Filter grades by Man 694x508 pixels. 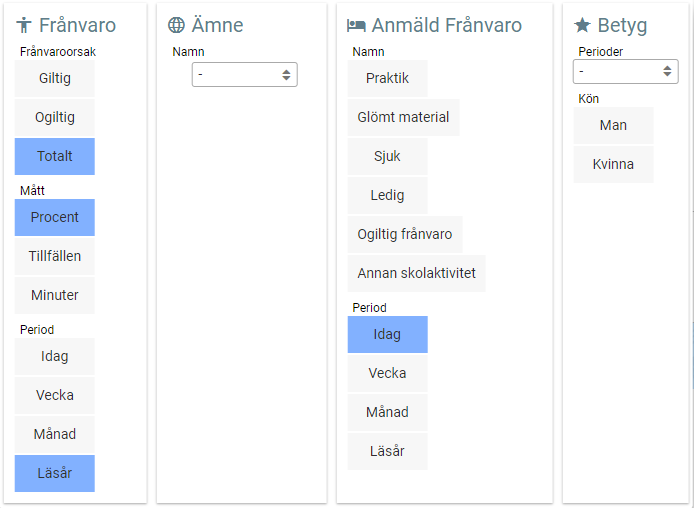(x=613, y=125)
